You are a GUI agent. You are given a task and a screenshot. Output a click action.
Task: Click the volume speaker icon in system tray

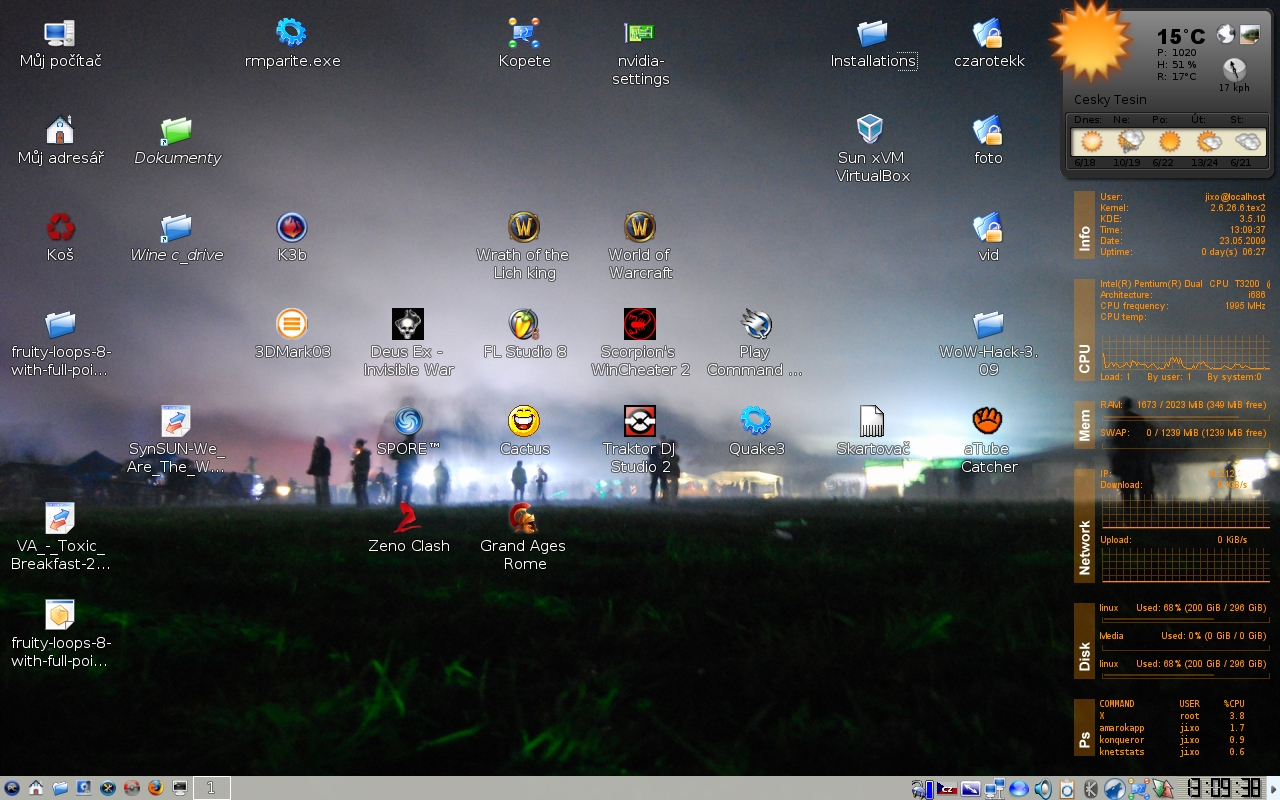(x=1043, y=789)
